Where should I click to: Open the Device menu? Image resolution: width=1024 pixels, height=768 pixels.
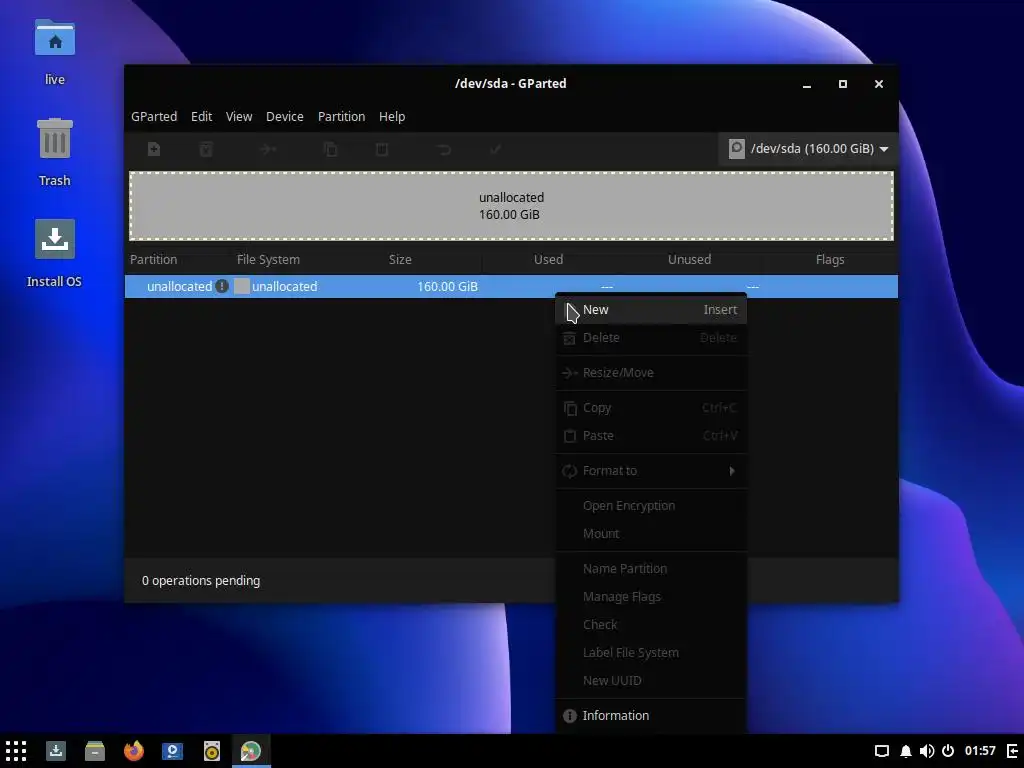click(285, 116)
